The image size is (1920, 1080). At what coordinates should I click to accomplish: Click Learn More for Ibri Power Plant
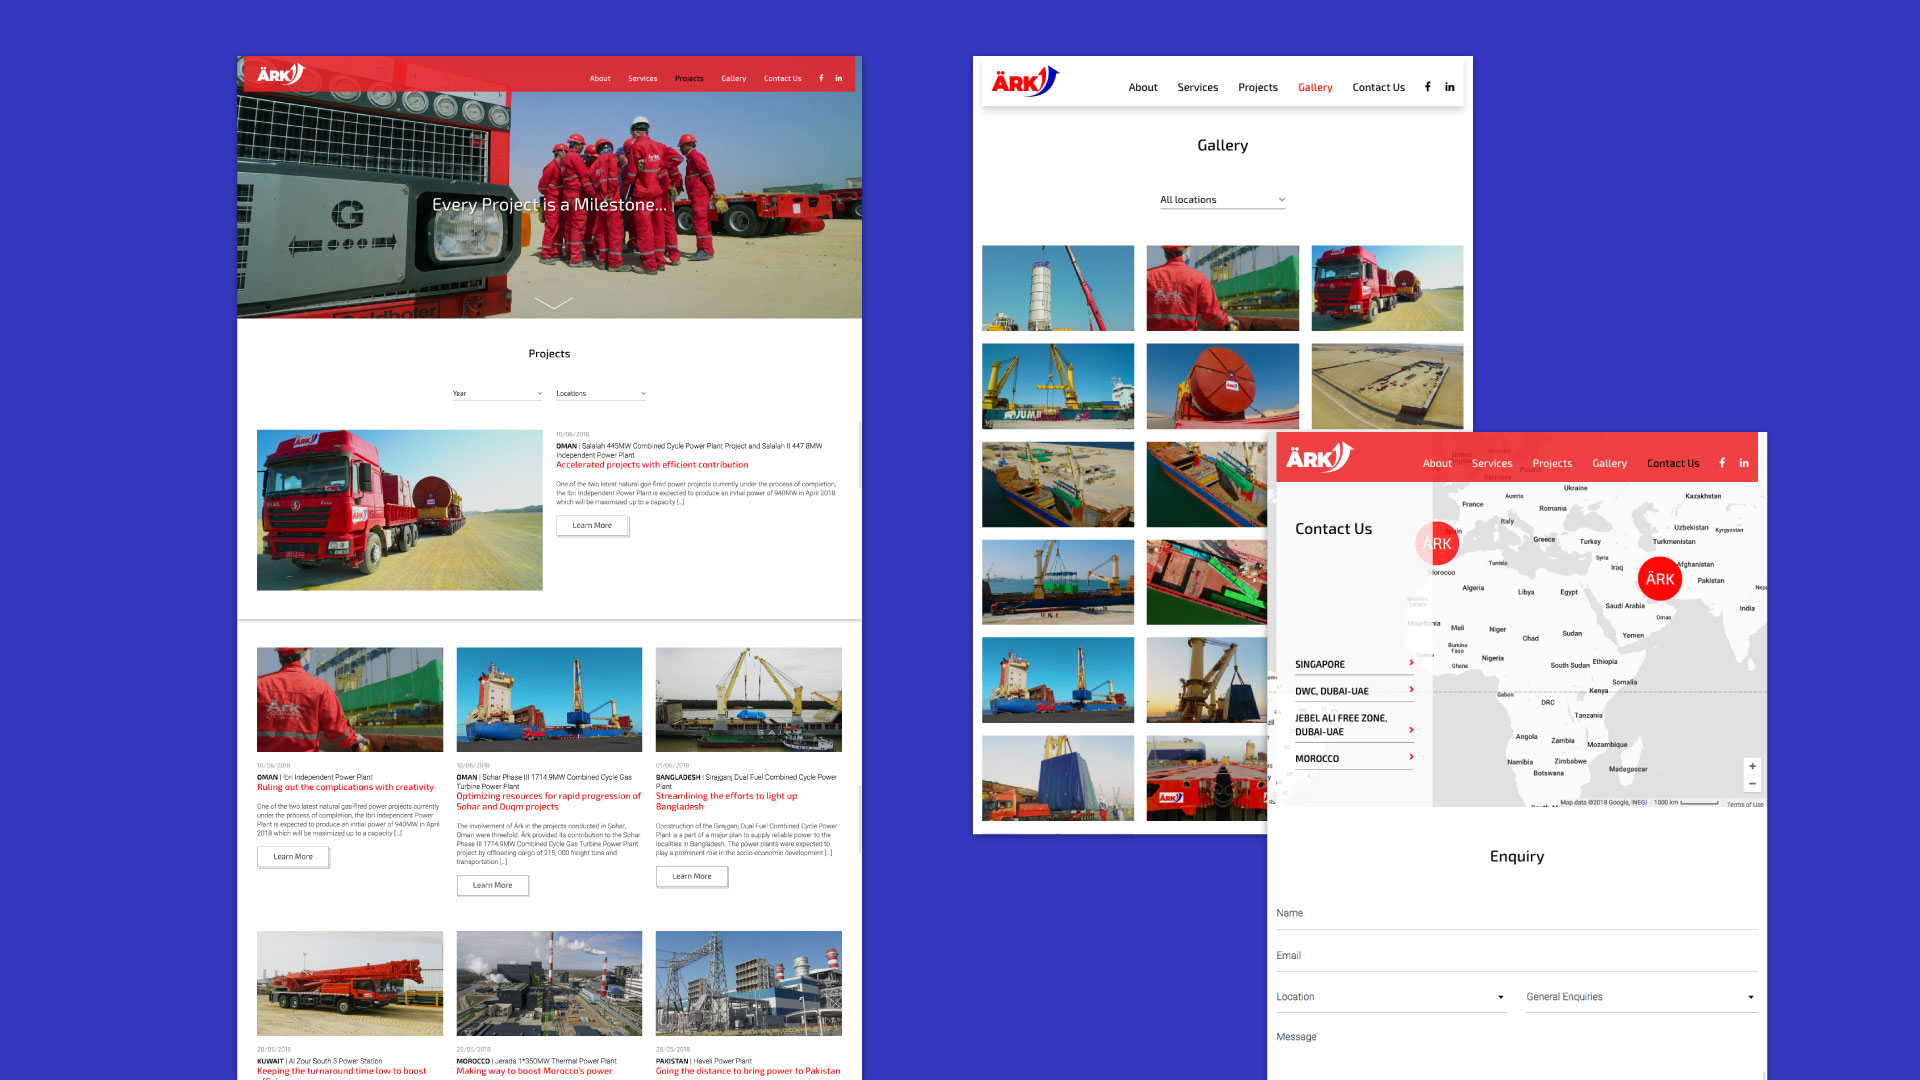pos(293,856)
